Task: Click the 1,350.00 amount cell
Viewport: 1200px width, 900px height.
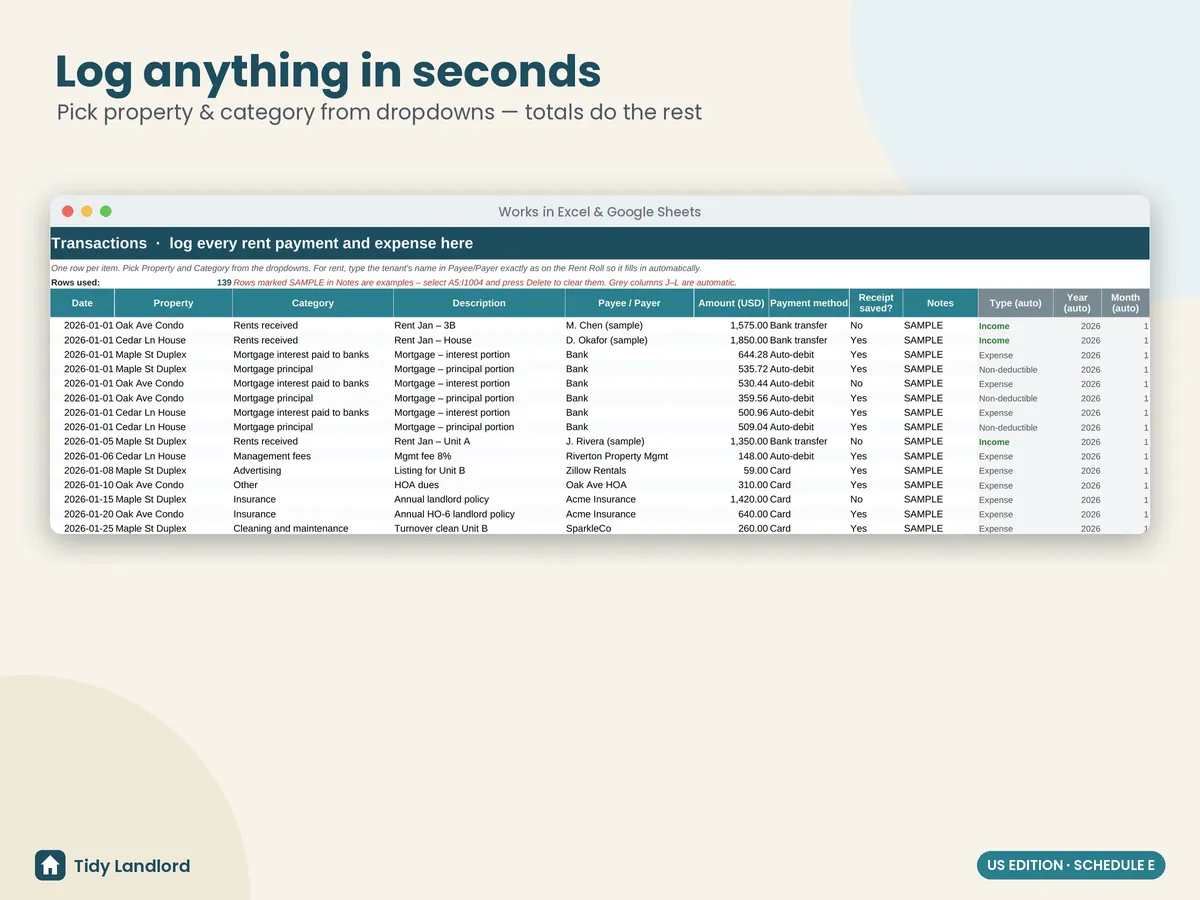Action: (731, 441)
